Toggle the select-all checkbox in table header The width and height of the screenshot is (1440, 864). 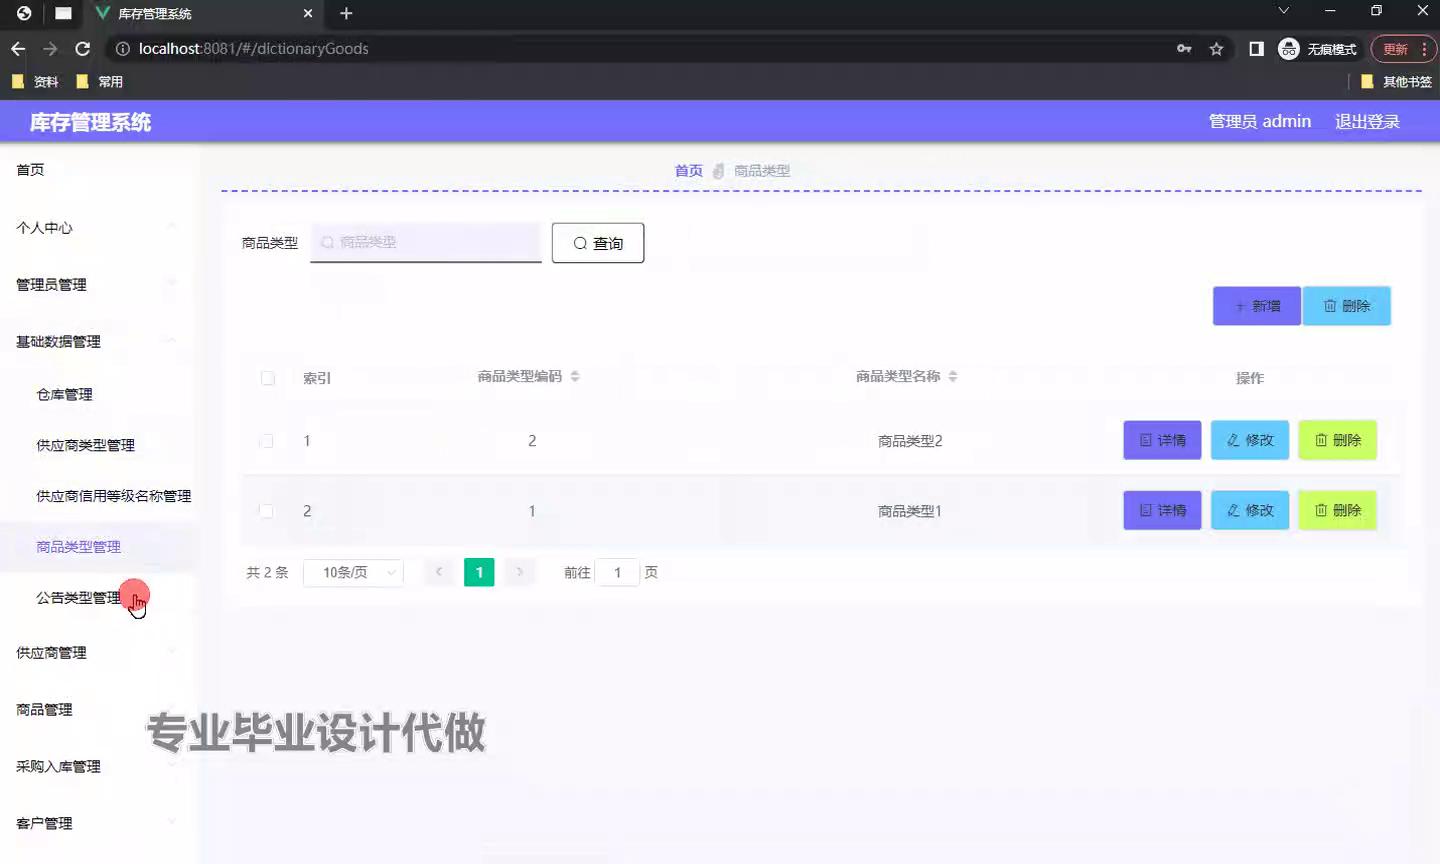[x=268, y=378]
